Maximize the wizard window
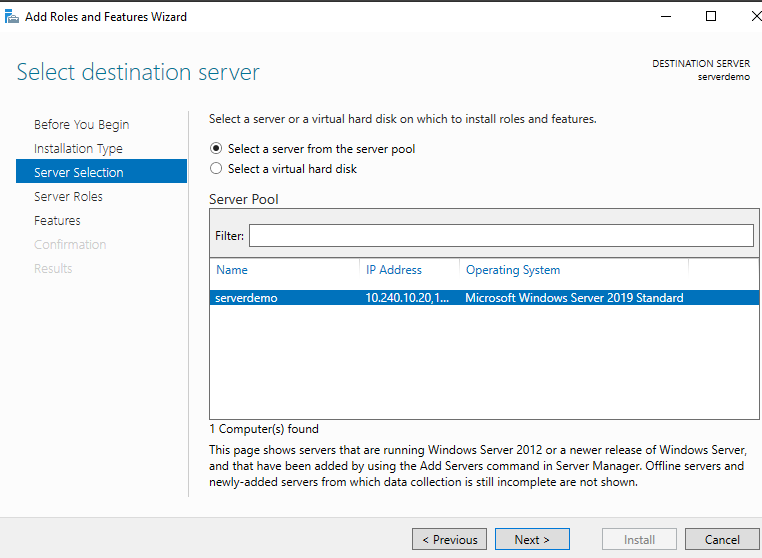 (711, 16)
